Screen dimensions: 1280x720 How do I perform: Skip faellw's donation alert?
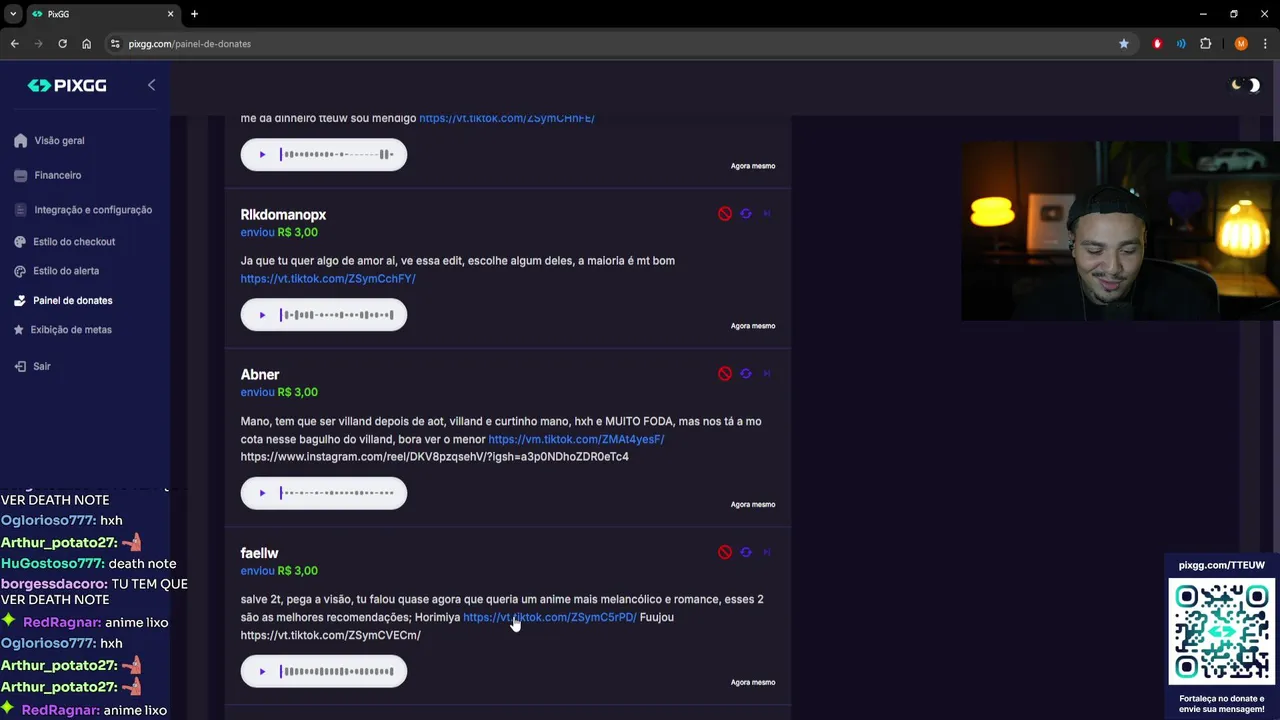(x=767, y=552)
